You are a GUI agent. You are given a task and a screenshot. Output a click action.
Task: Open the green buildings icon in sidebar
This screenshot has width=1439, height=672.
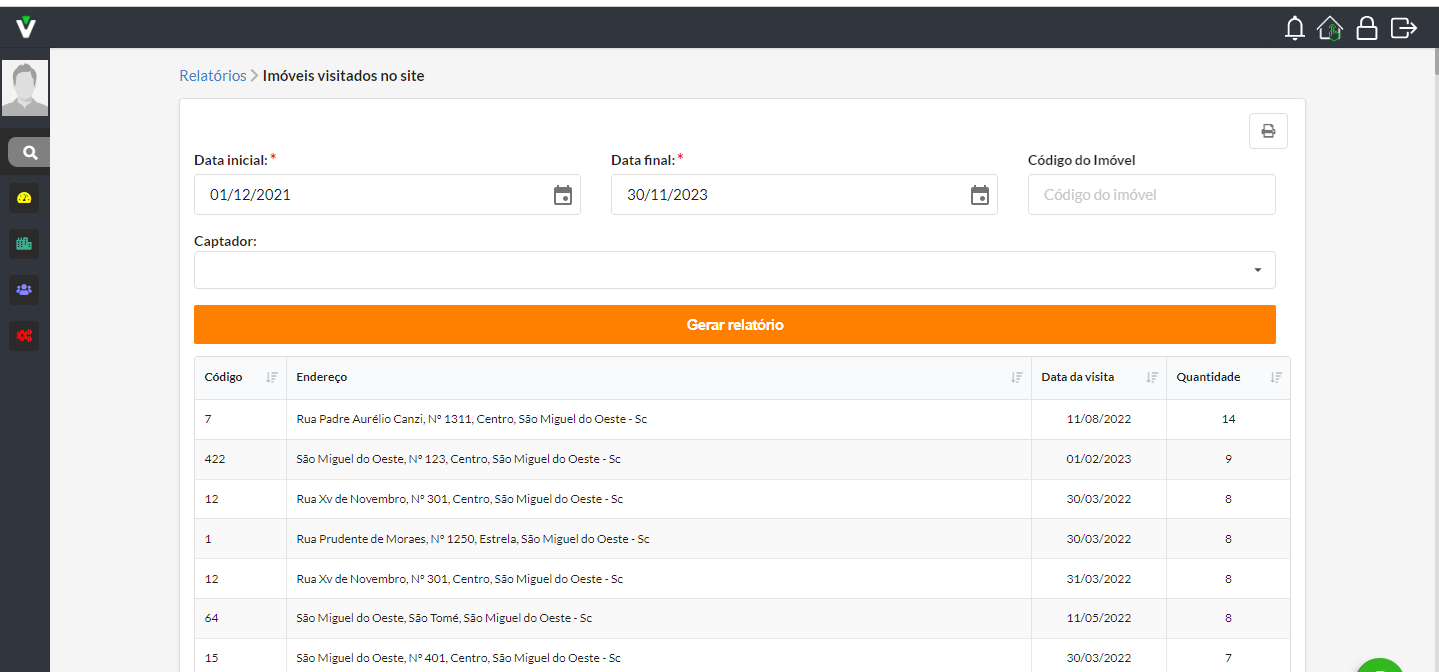point(25,243)
